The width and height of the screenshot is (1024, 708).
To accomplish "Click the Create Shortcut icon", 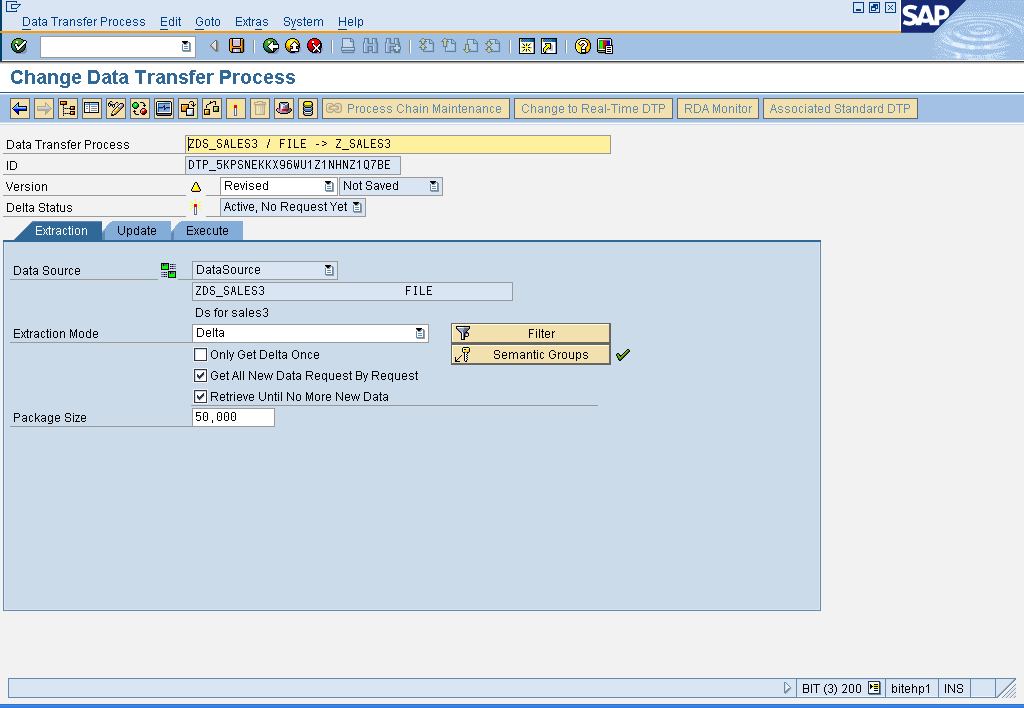I will click(x=549, y=46).
